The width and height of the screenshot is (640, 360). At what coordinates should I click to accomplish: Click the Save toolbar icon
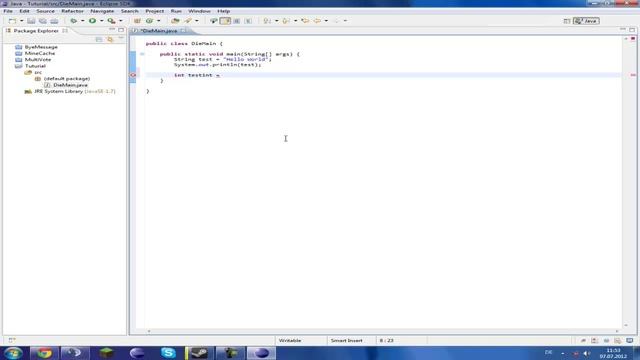[31, 21]
